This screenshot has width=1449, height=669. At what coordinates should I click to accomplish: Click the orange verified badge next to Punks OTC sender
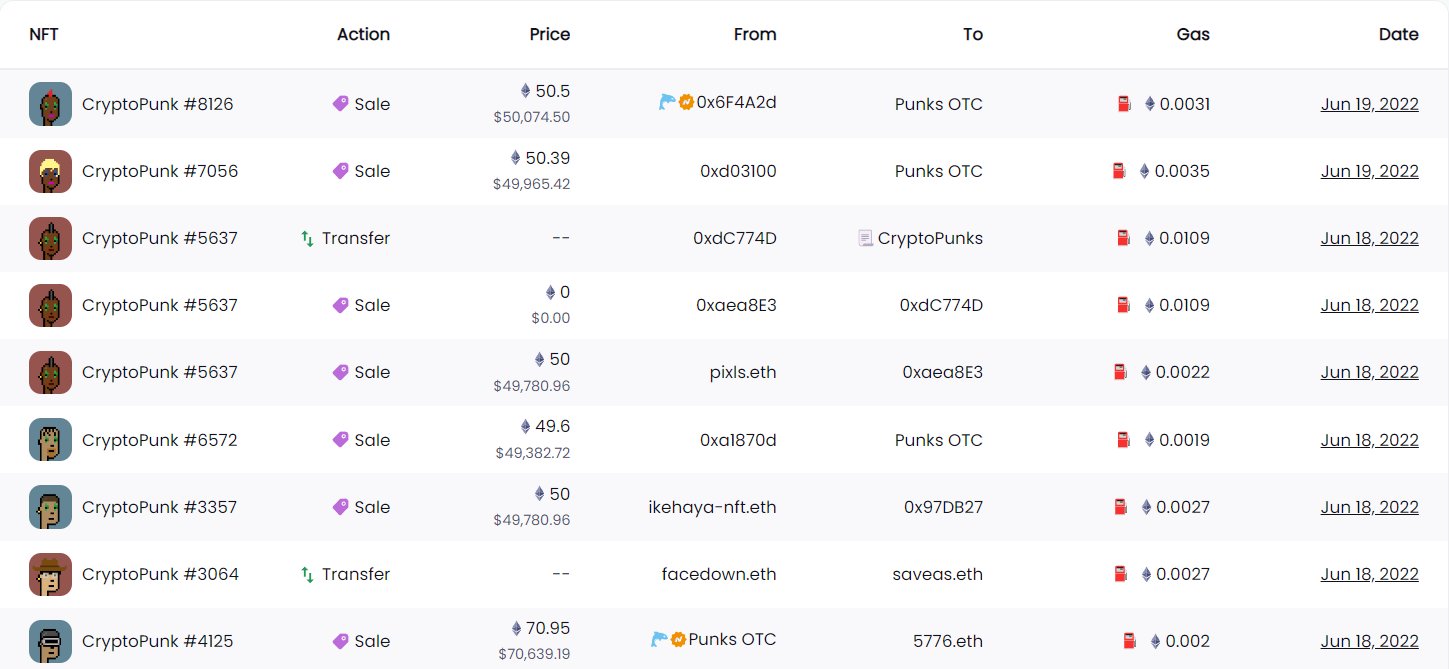pyautogui.click(x=678, y=639)
